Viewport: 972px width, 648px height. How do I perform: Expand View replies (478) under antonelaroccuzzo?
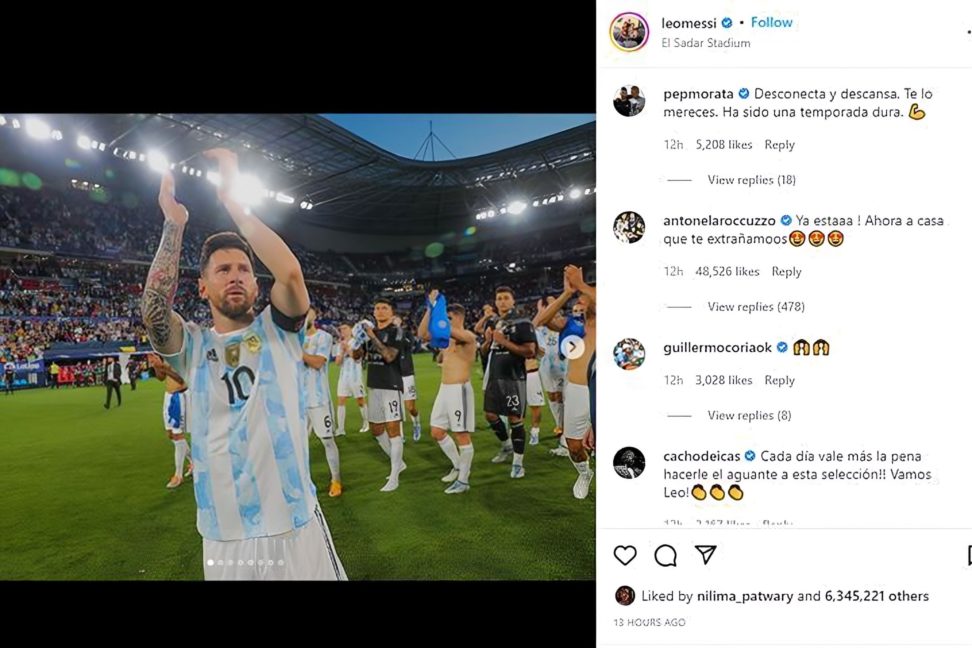tap(756, 306)
